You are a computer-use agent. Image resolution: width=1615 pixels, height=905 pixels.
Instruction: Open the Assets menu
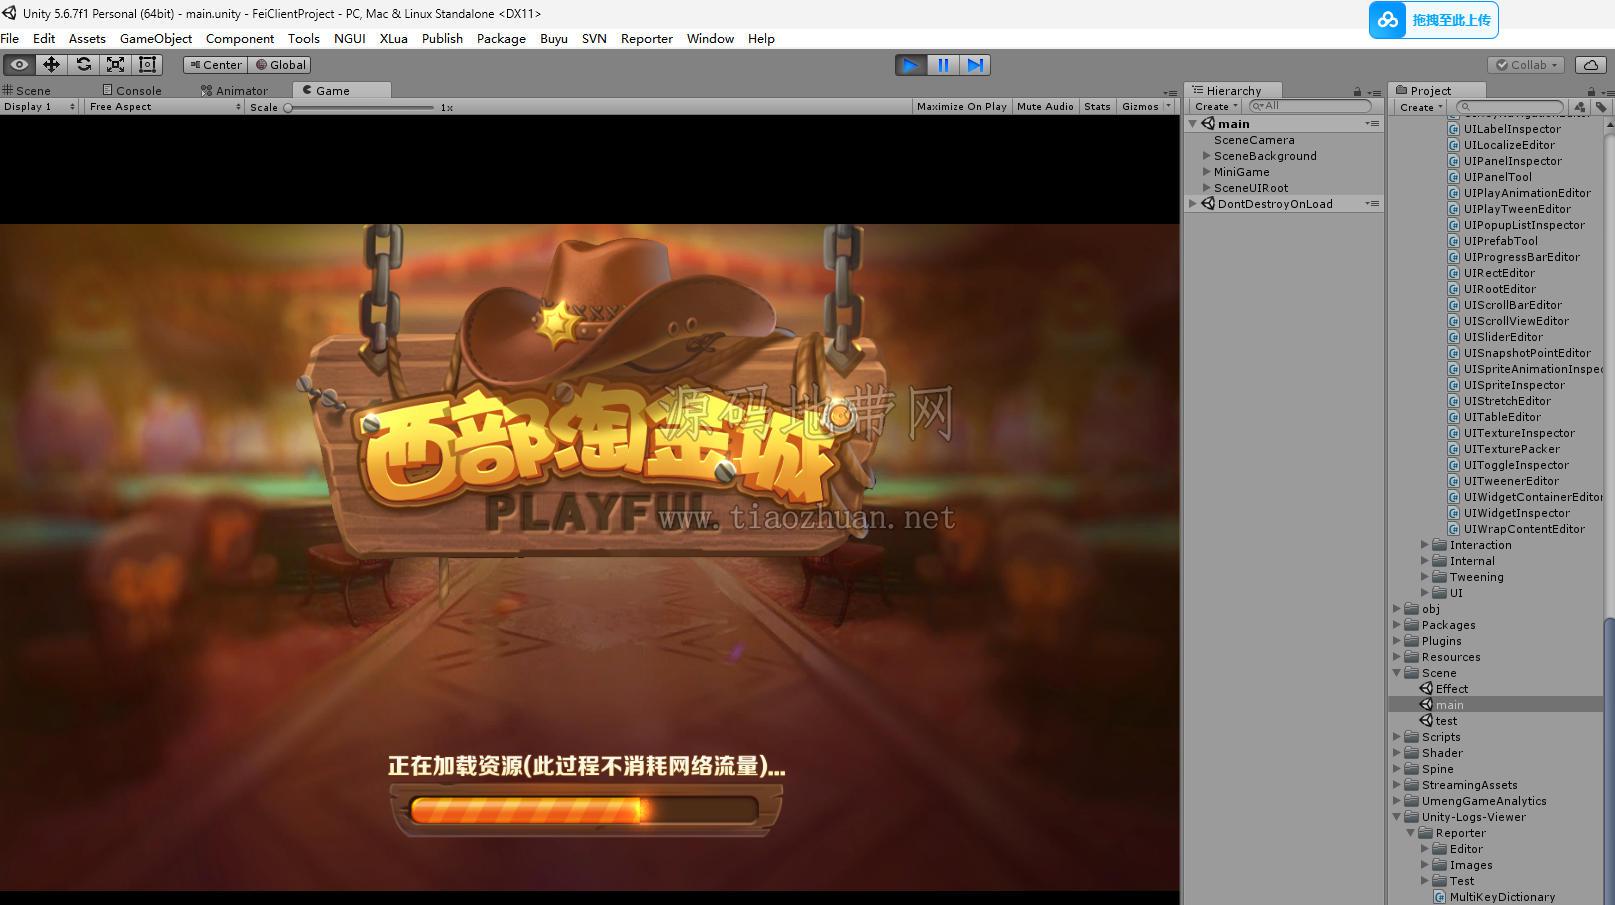(87, 39)
